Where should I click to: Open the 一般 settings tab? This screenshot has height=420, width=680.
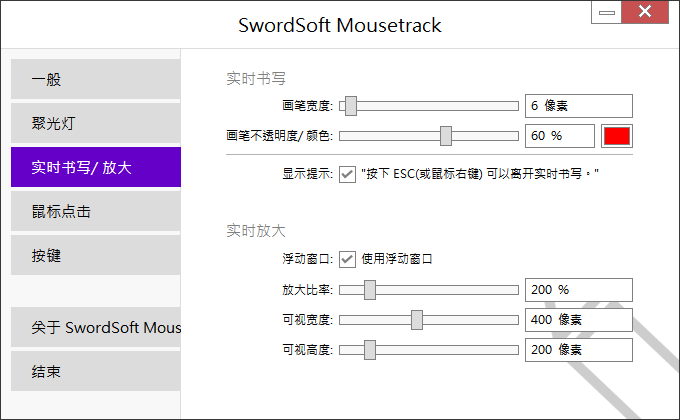[x=95, y=79]
